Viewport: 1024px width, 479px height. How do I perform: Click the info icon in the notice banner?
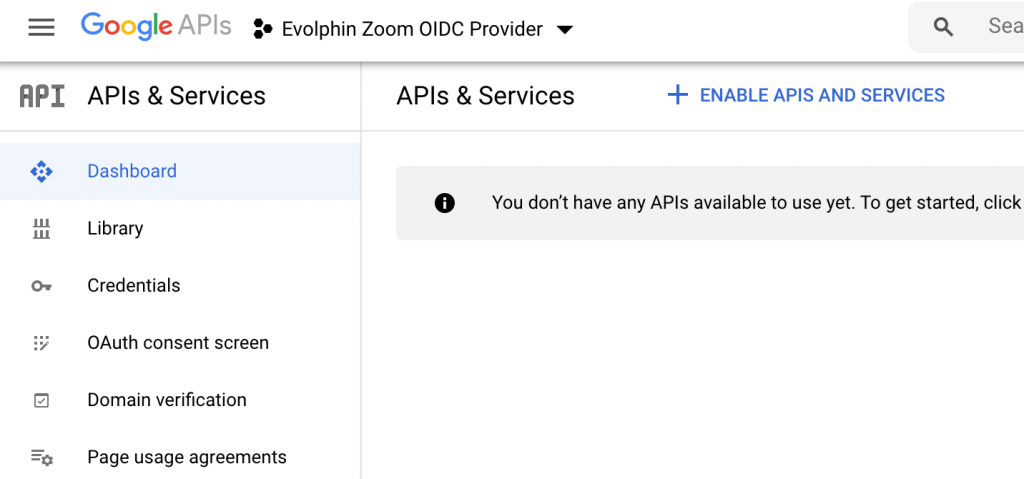(x=444, y=203)
